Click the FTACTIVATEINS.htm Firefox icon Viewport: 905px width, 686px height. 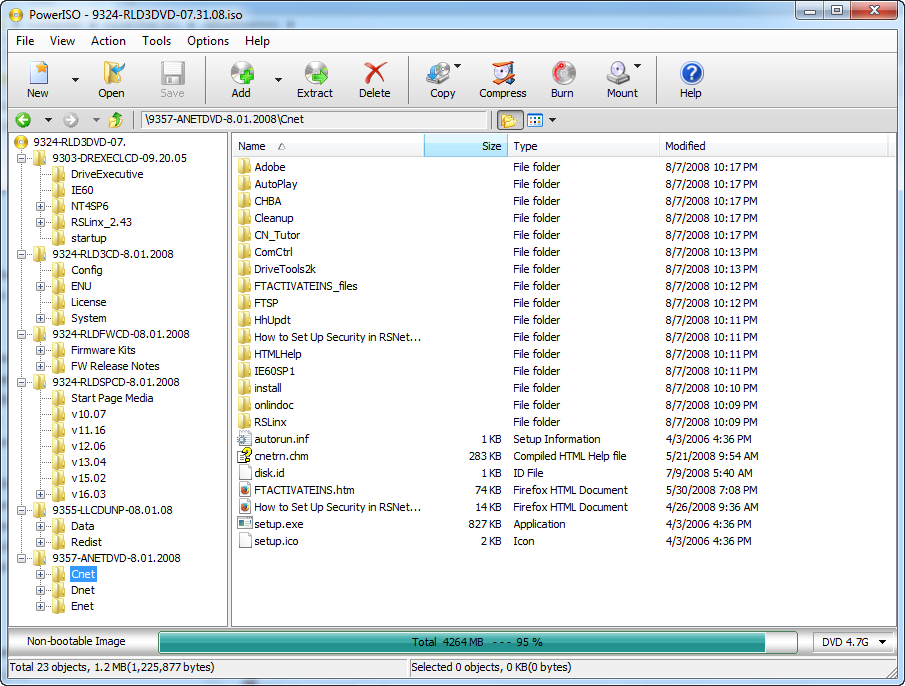pyautogui.click(x=245, y=490)
